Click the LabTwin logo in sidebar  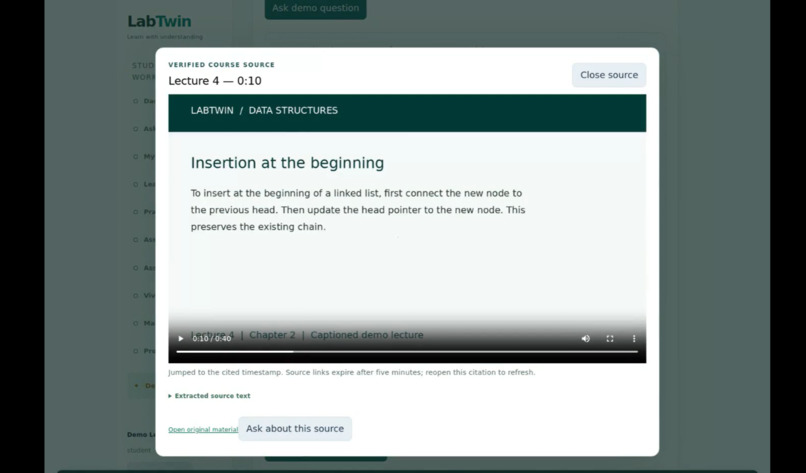click(x=159, y=21)
